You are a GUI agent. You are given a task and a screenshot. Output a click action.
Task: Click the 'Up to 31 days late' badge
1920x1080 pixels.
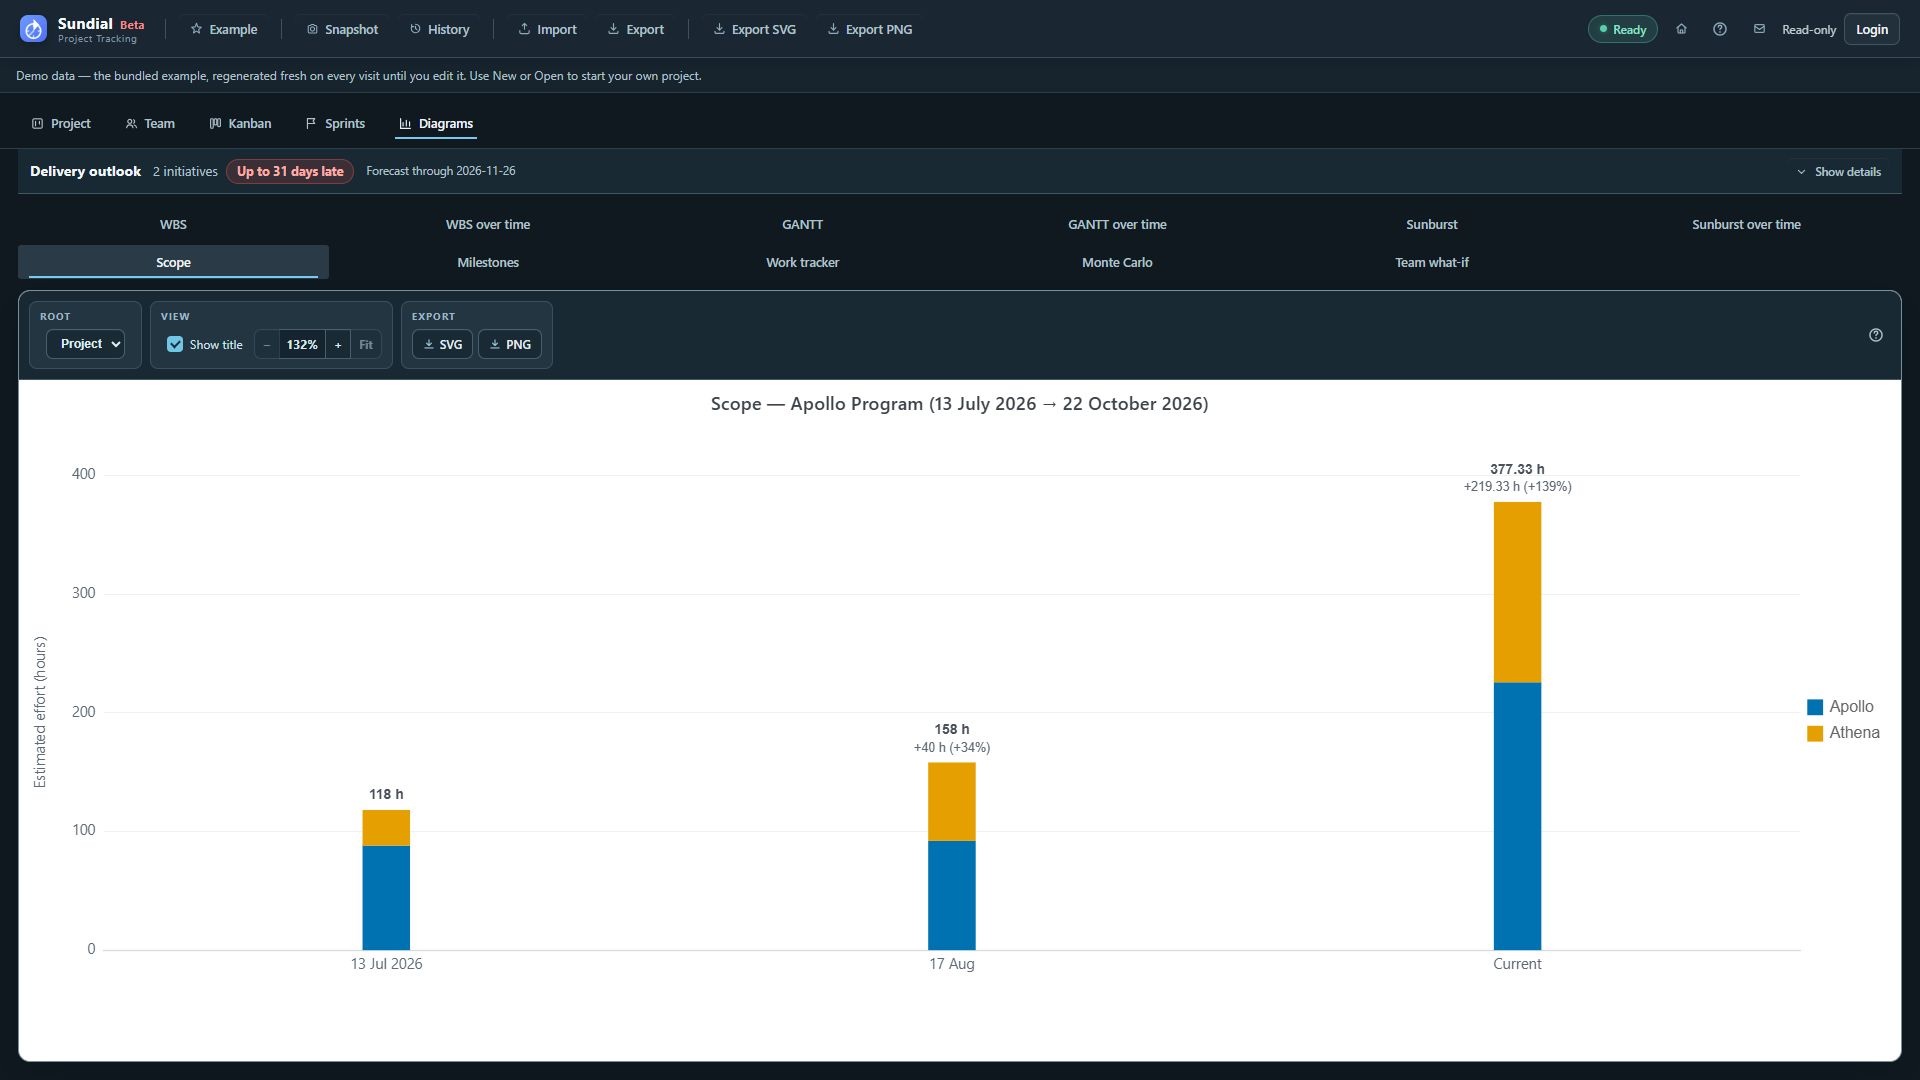290,171
